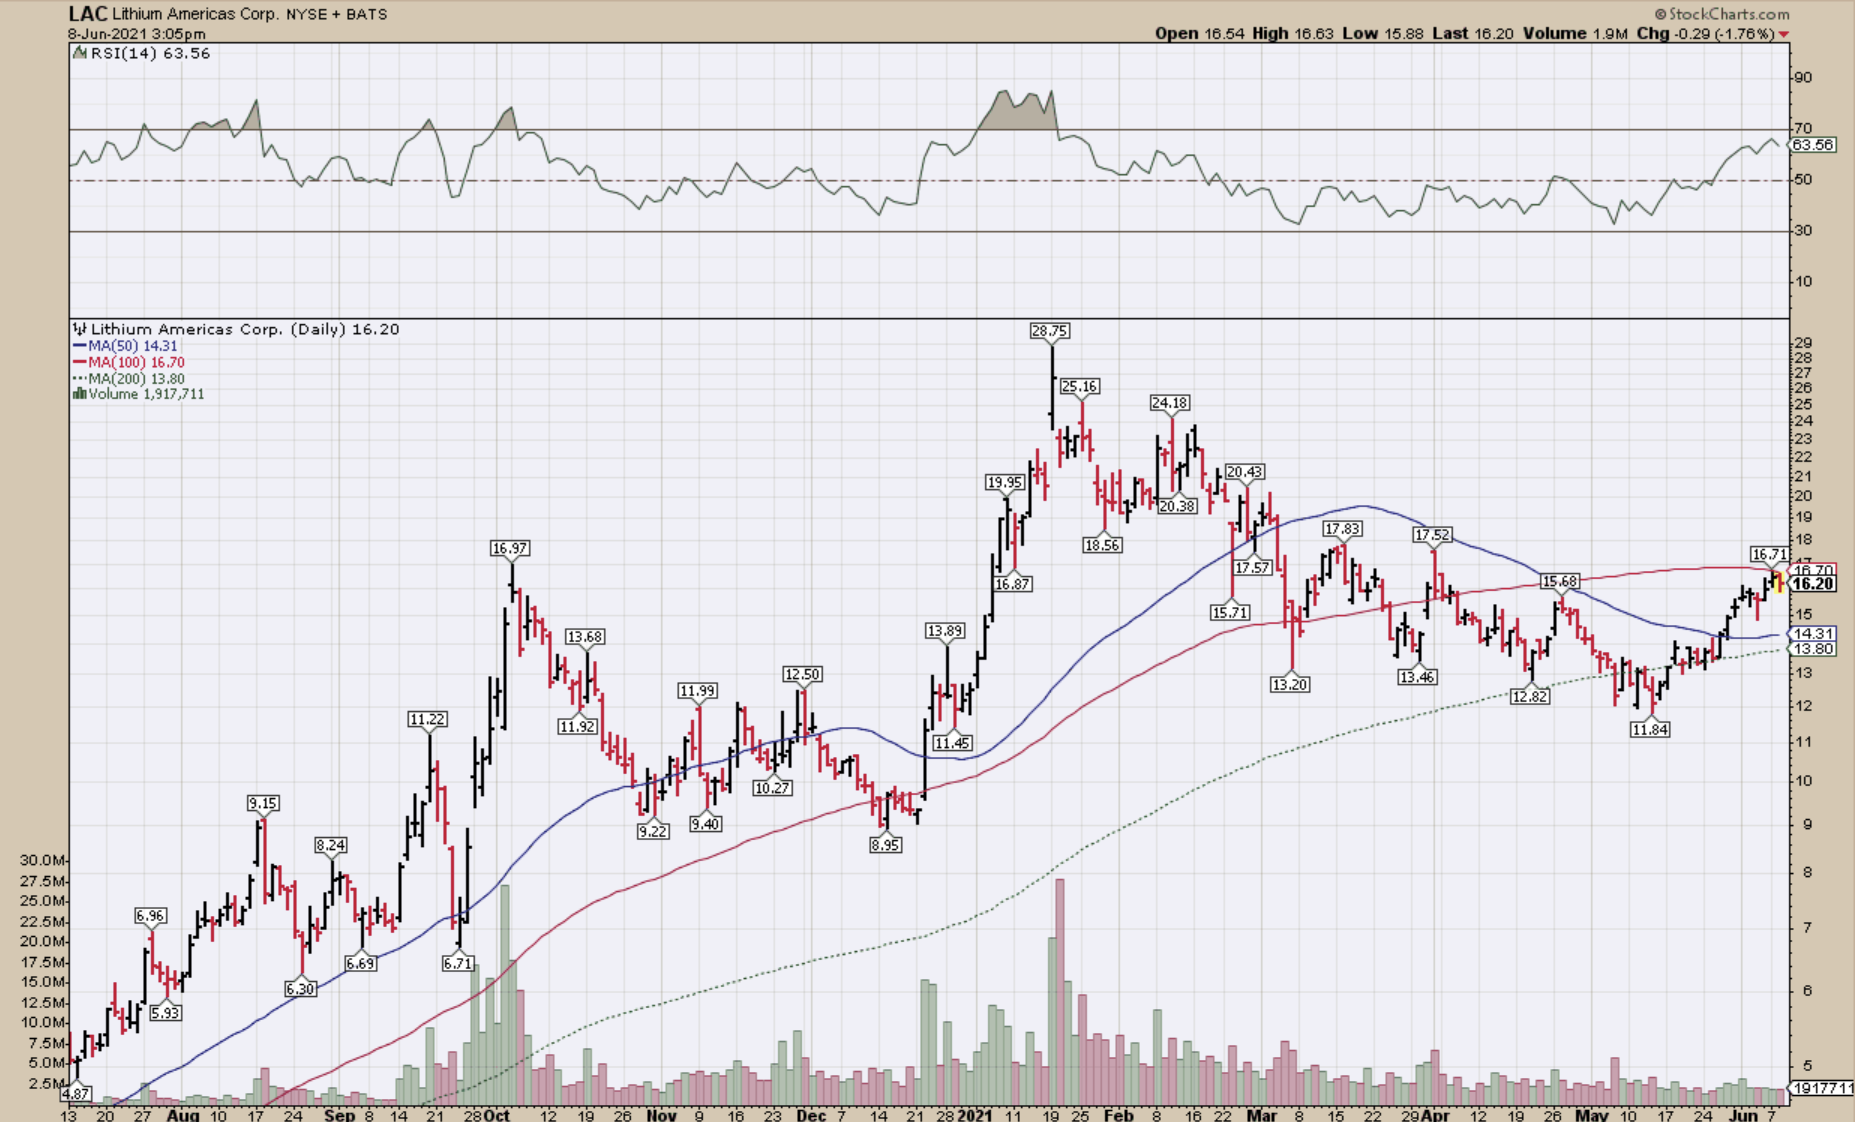Click the 'MA(100) 16.70' legend text

click(137, 363)
